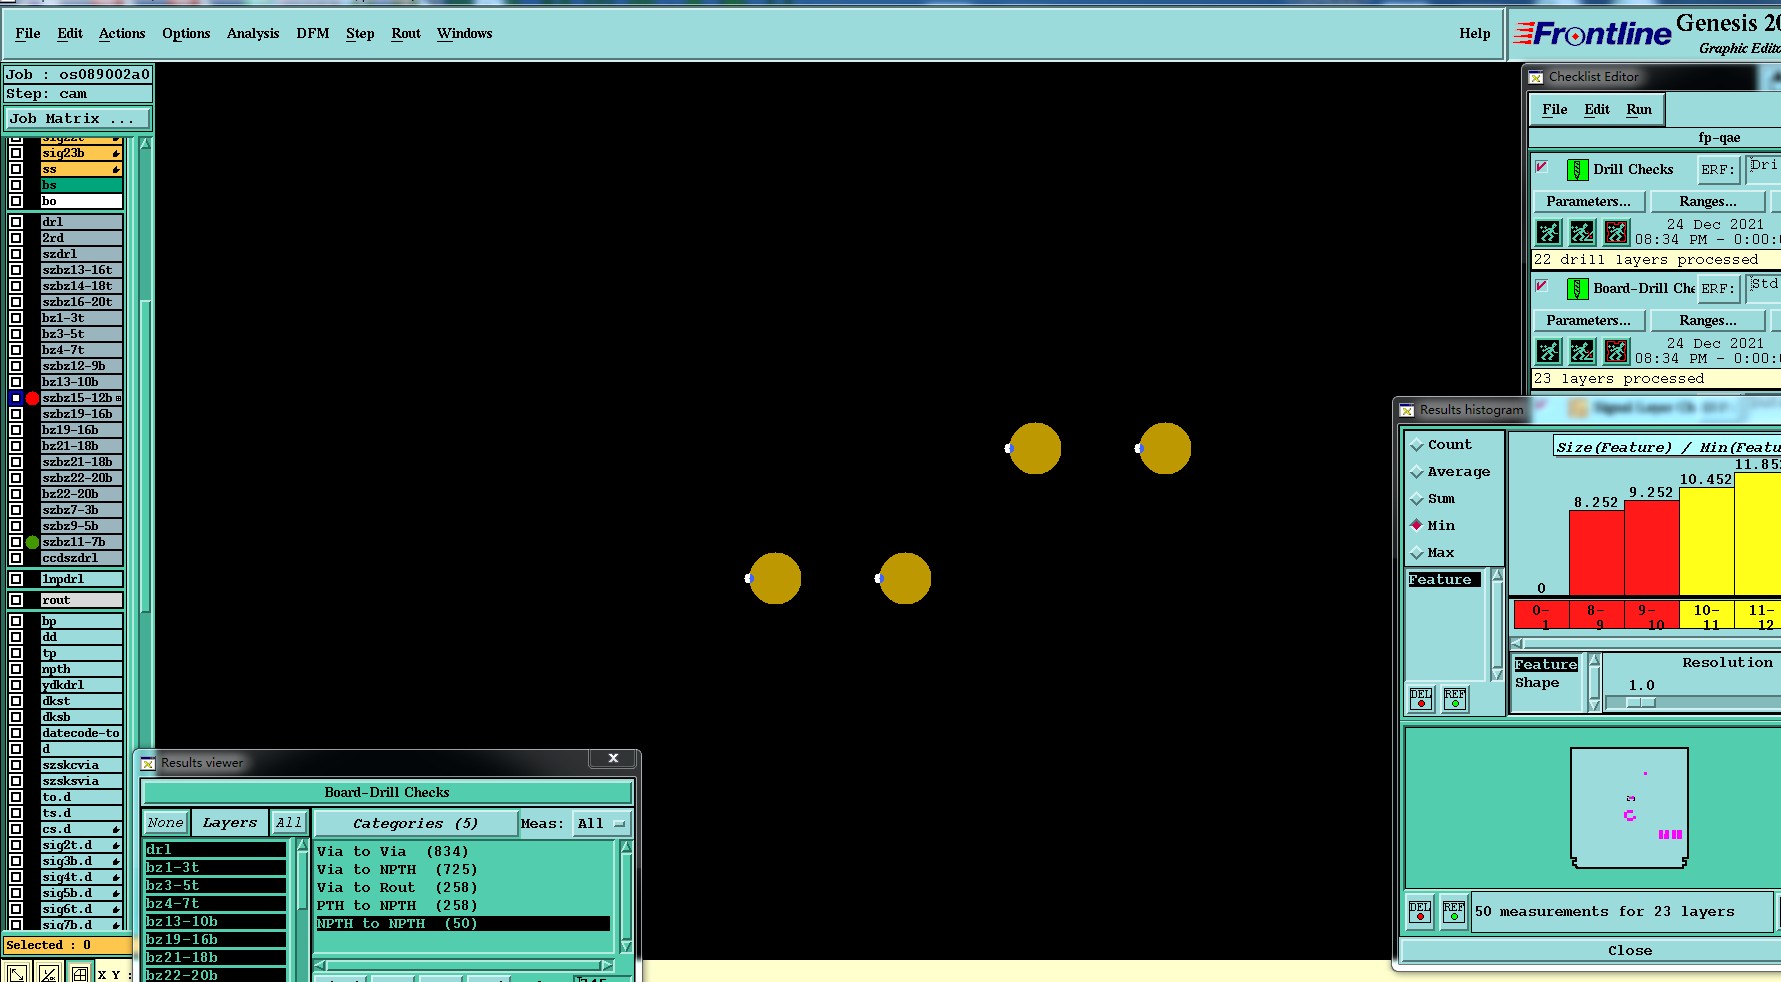Click left arrow of categories horizontal scrollbar
The width and height of the screenshot is (1781, 982).
point(320,965)
